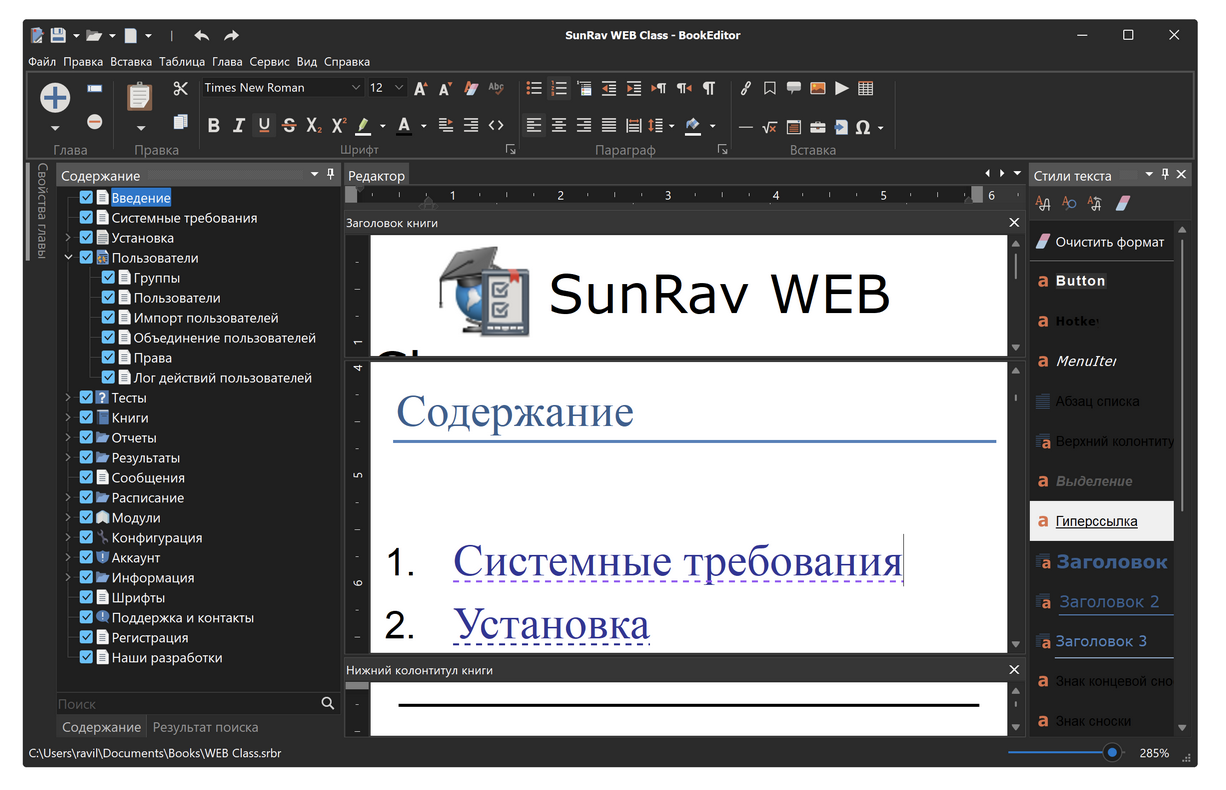Insert an image

point(818,88)
